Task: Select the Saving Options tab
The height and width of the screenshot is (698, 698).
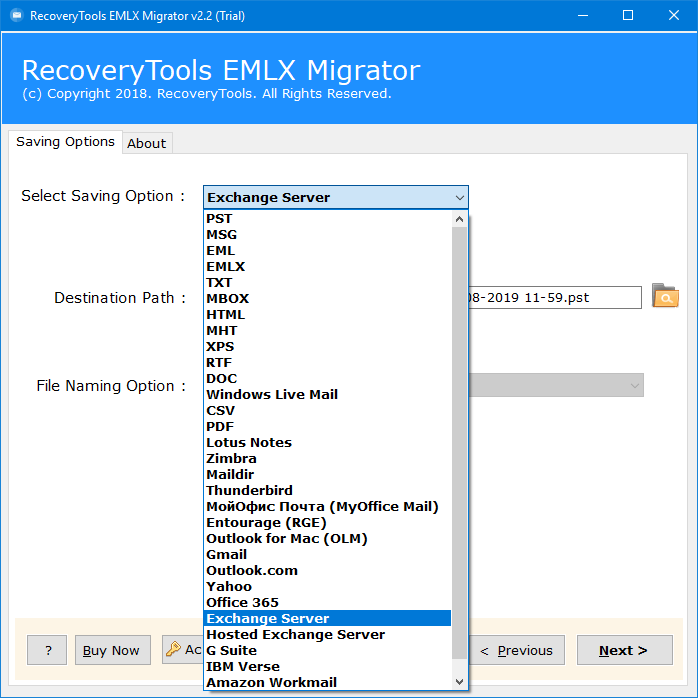Action: pyautogui.click(x=65, y=142)
